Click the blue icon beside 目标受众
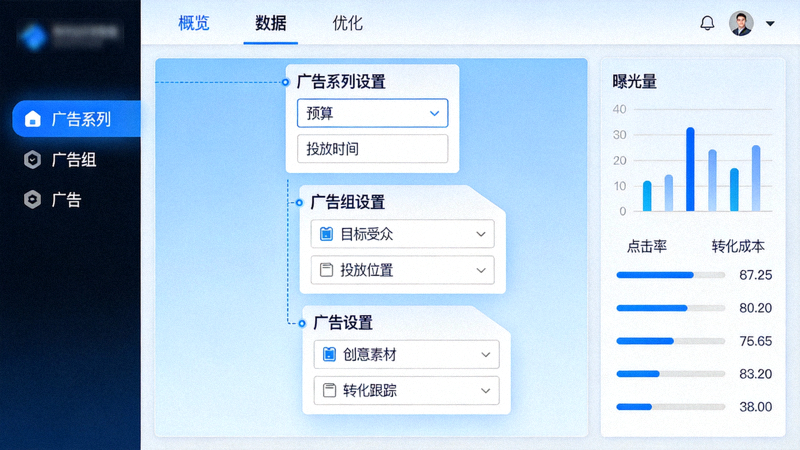The image size is (800, 450). pos(326,234)
